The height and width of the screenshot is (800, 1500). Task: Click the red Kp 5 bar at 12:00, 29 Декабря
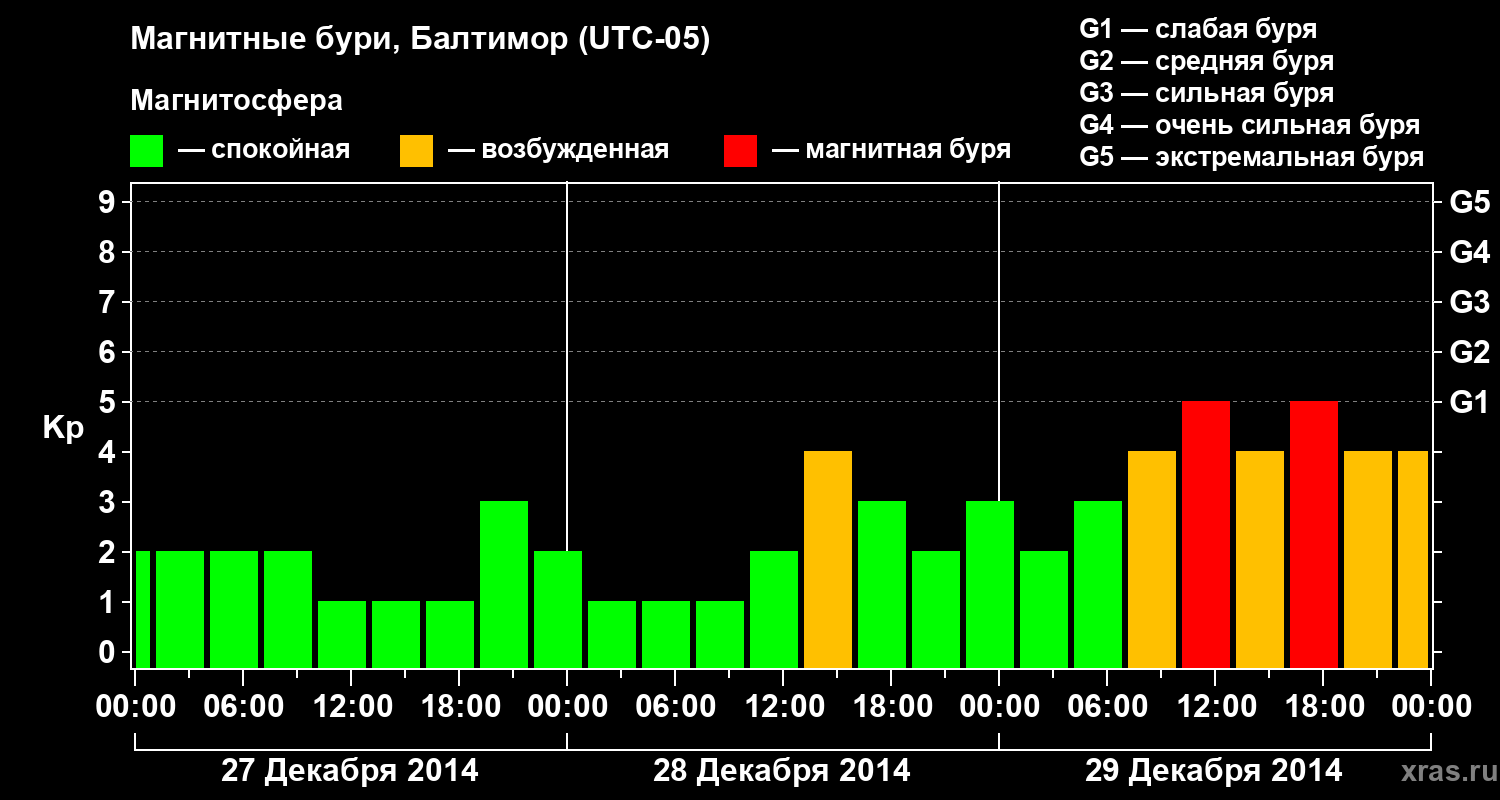tap(1206, 534)
